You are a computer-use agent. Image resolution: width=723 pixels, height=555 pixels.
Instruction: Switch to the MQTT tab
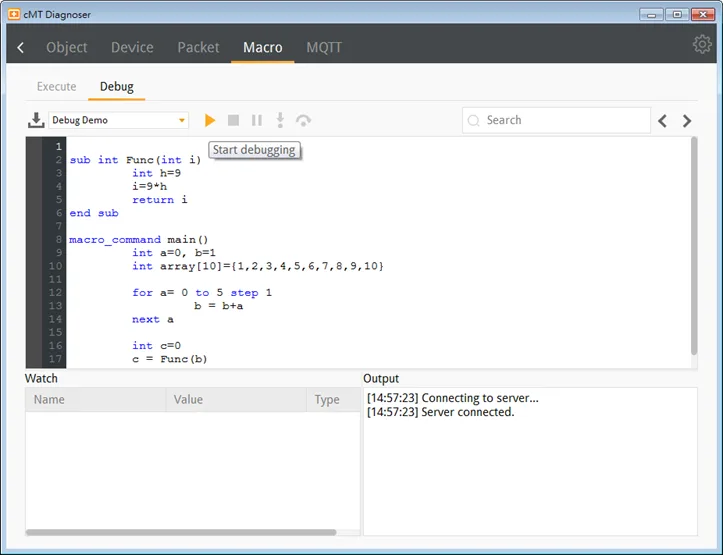324,47
